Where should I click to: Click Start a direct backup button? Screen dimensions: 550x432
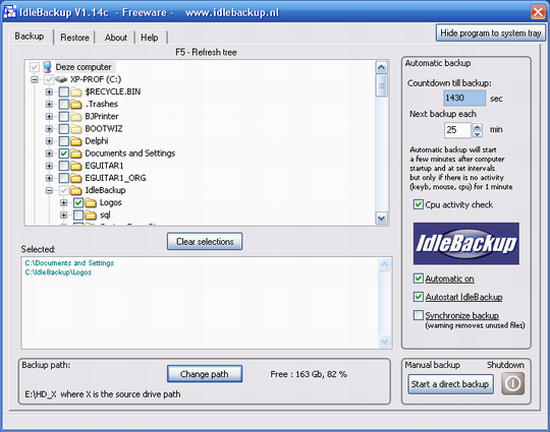450,384
